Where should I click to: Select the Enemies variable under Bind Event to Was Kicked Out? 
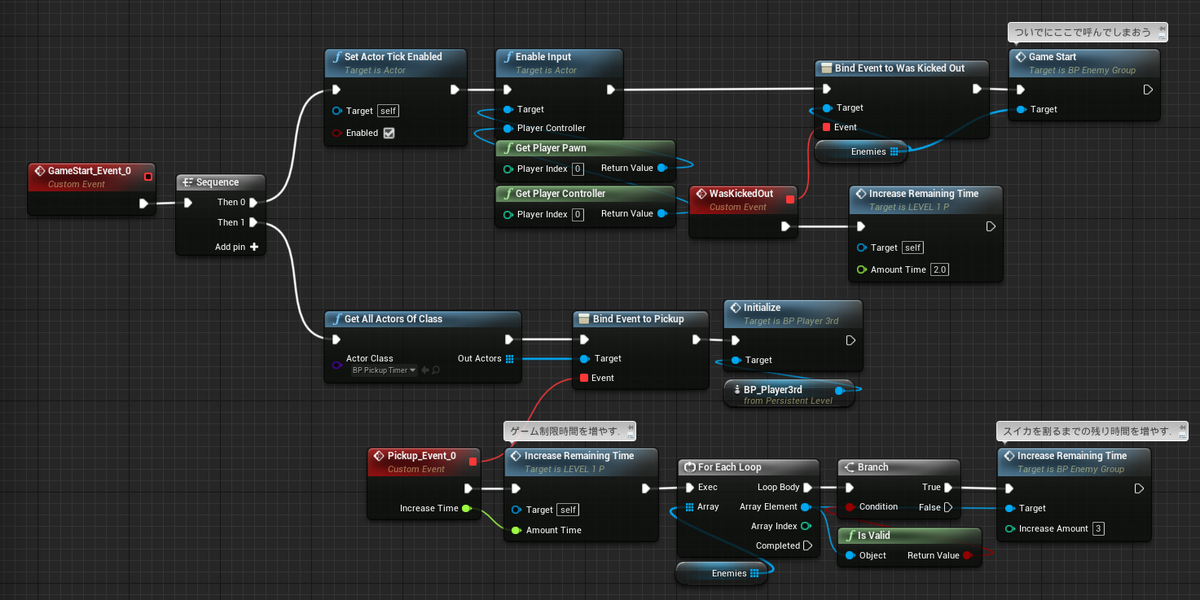[x=860, y=151]
